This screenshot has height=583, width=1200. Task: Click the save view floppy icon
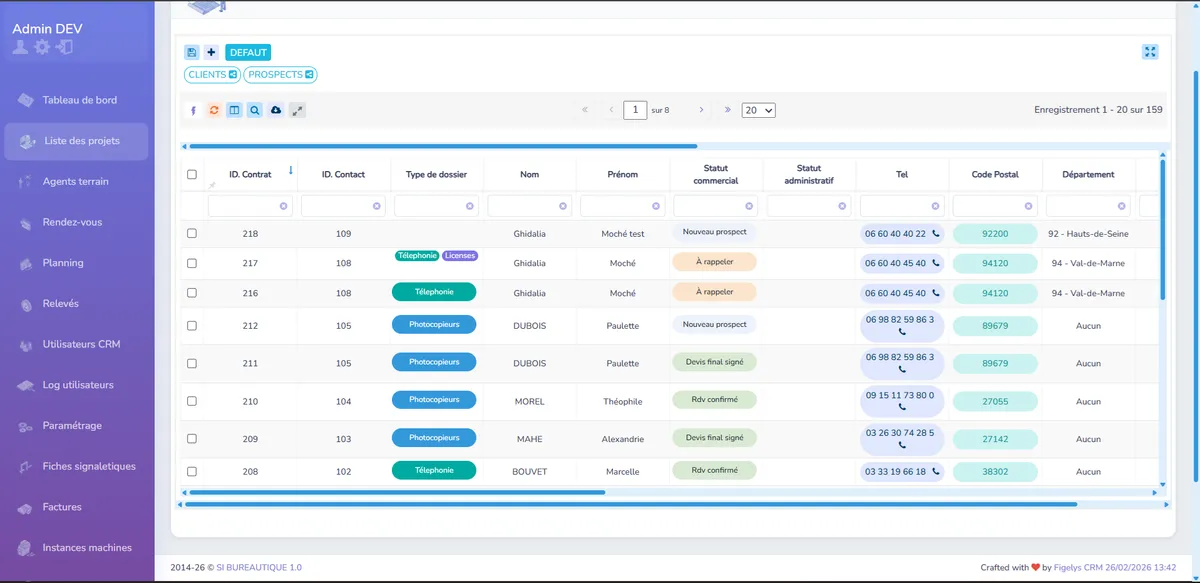[x=192, y=52]
